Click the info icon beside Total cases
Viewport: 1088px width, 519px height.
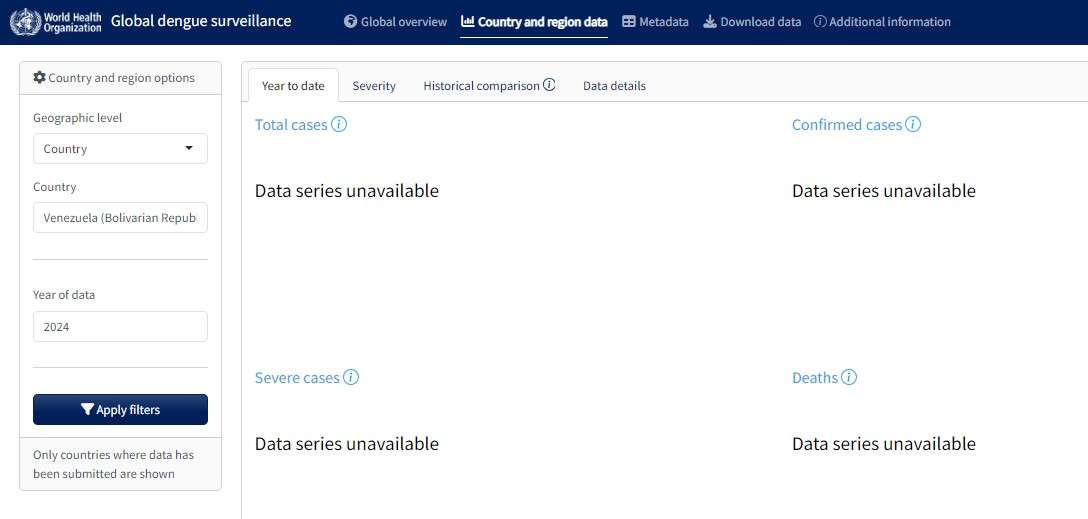(339, 125)
